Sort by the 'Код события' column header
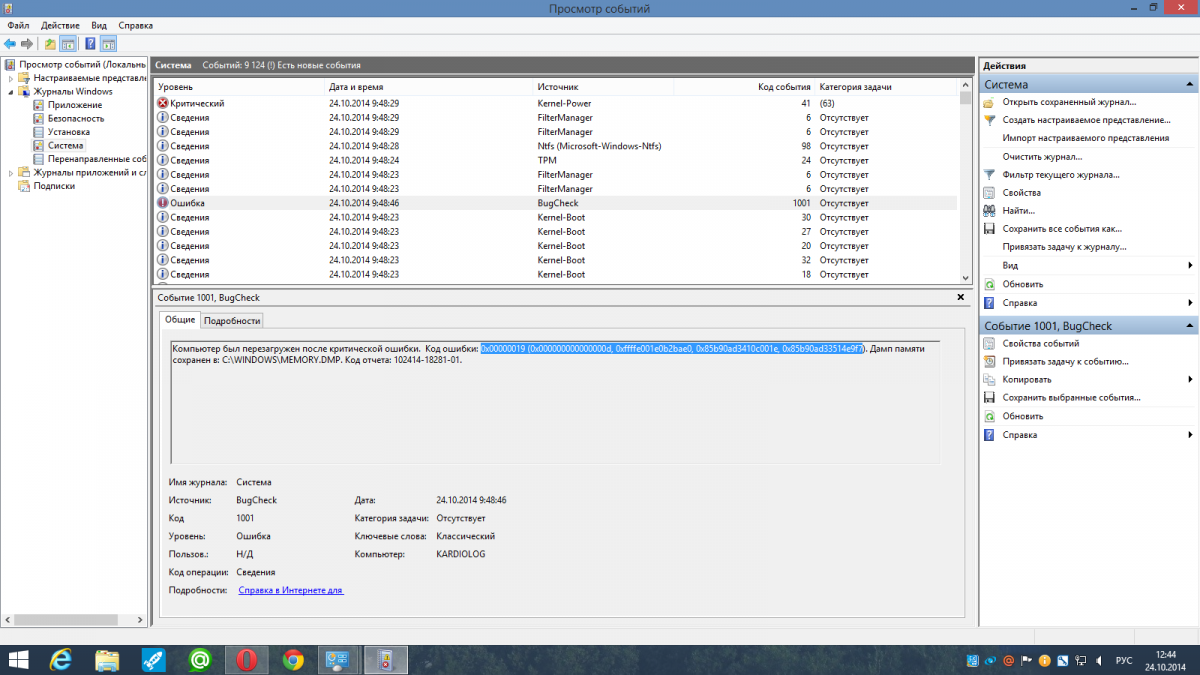Viewport: 1200px width, 675px height. point(744,87)
